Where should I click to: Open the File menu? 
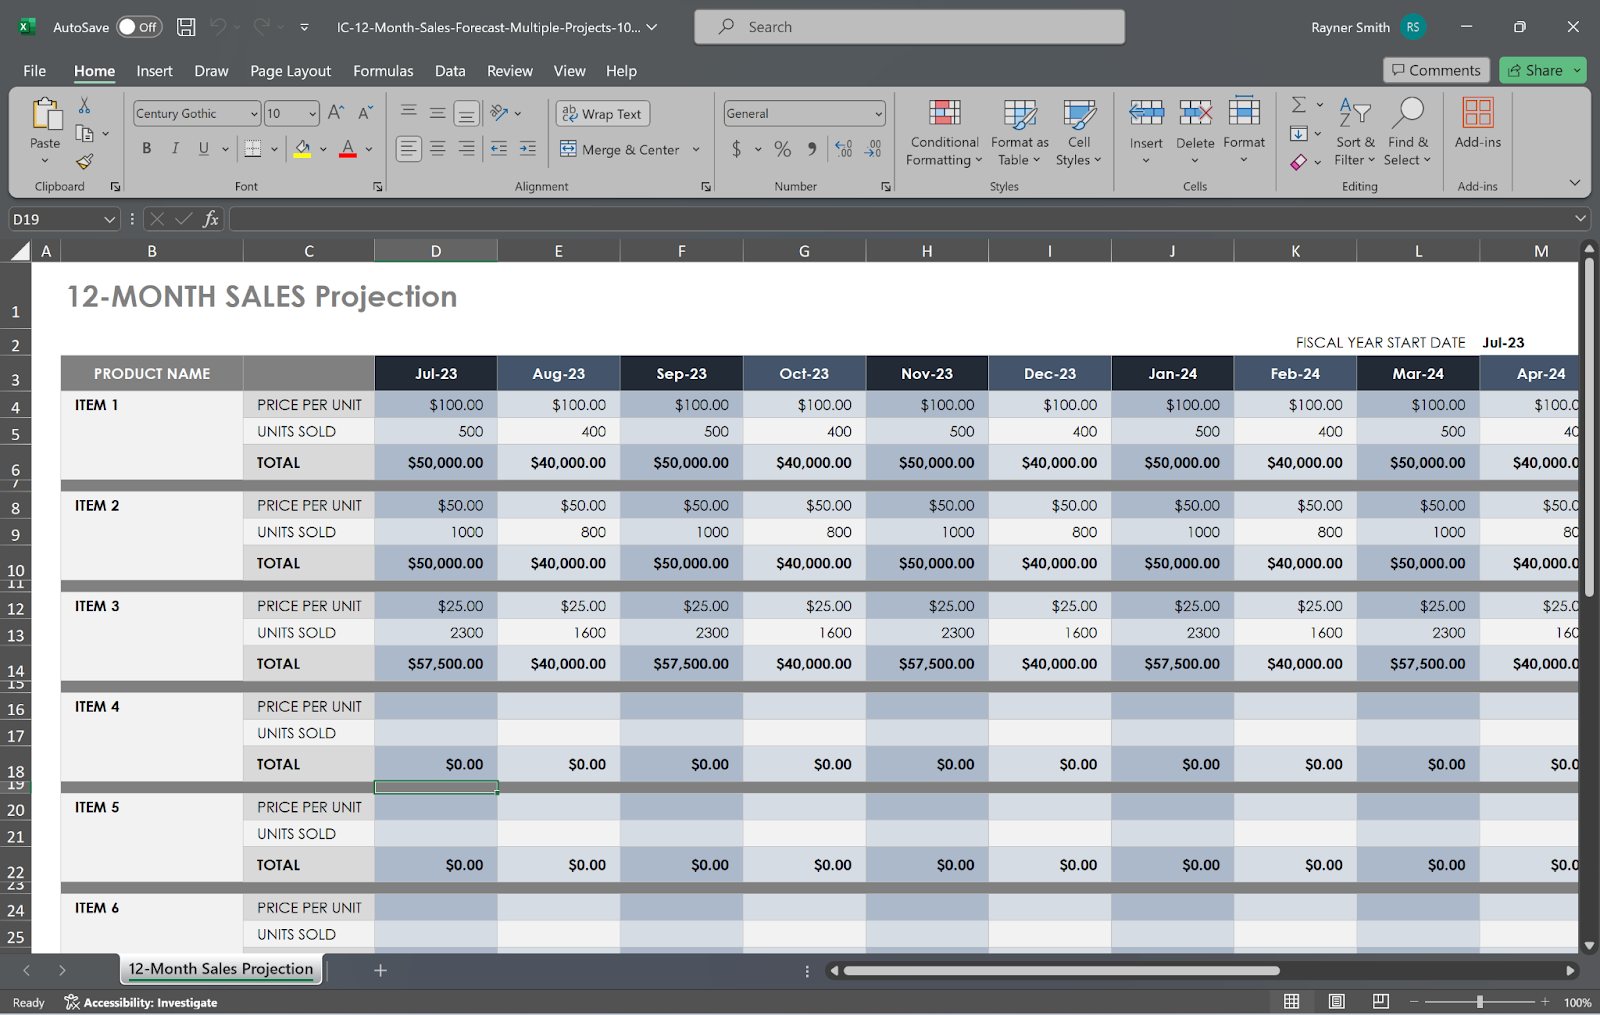pos(35,71)
